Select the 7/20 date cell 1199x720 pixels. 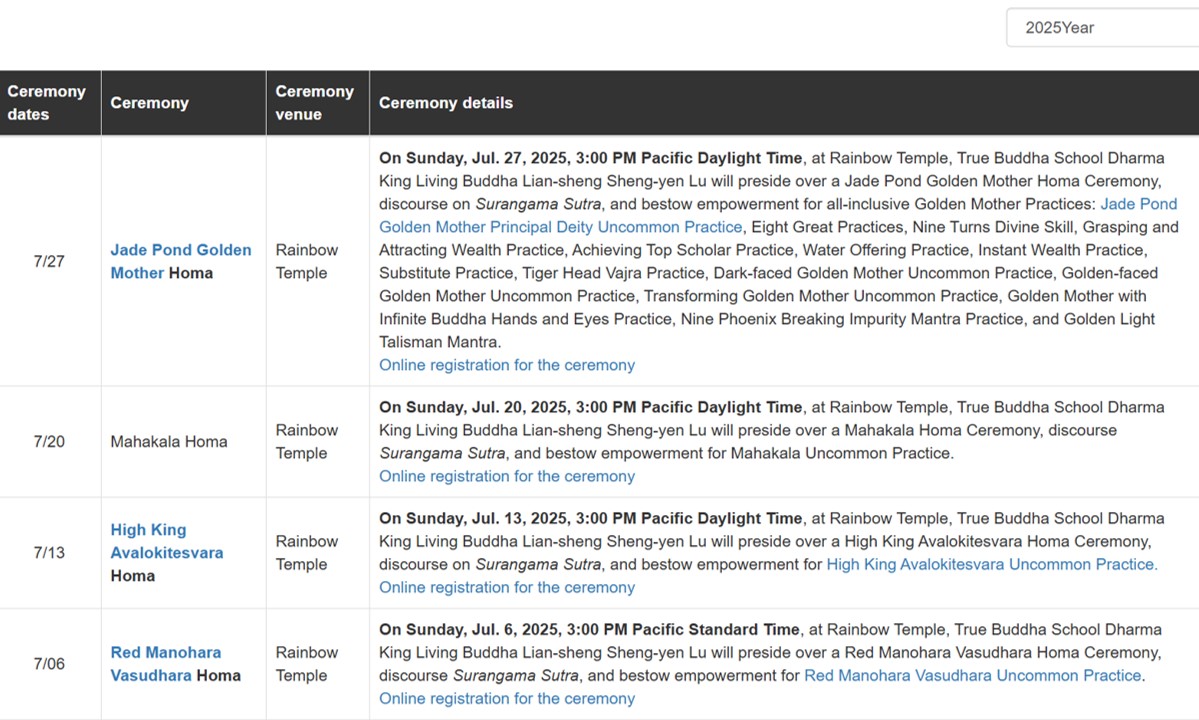tap(49, 442)
